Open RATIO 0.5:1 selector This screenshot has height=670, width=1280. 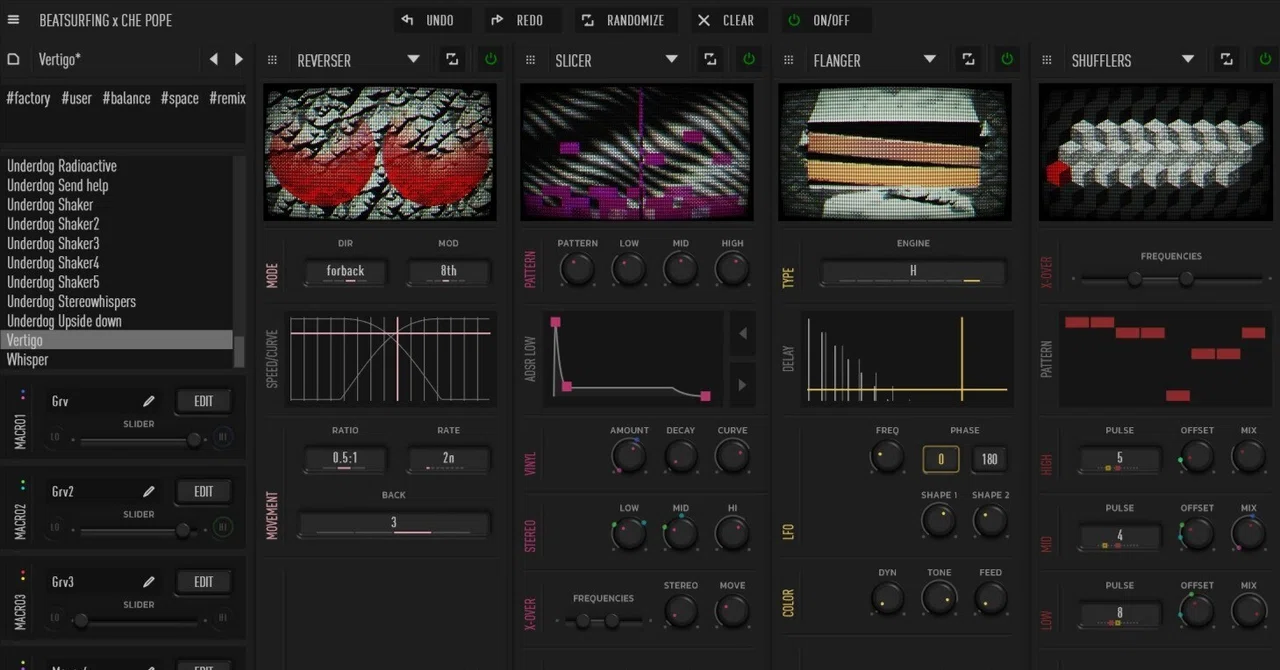pos(345,459)
